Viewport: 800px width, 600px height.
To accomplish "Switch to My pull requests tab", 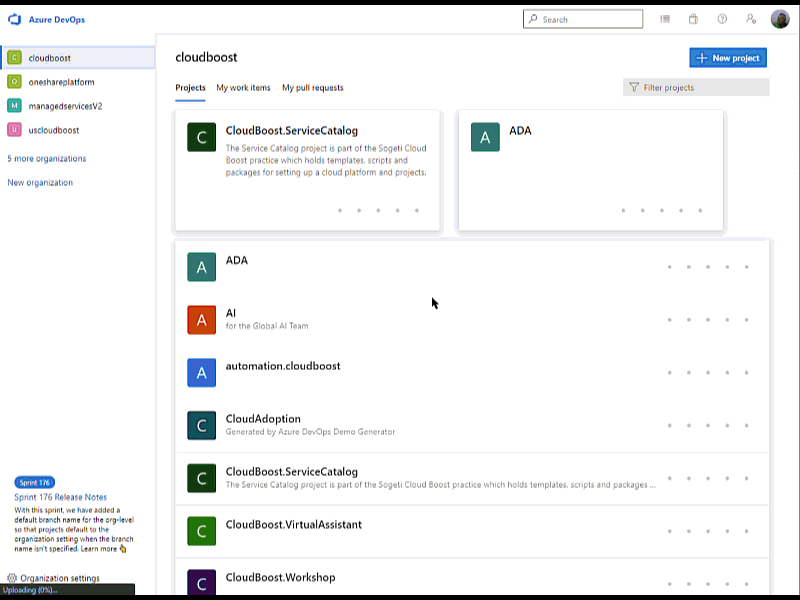I will click(x=312, y=88).
